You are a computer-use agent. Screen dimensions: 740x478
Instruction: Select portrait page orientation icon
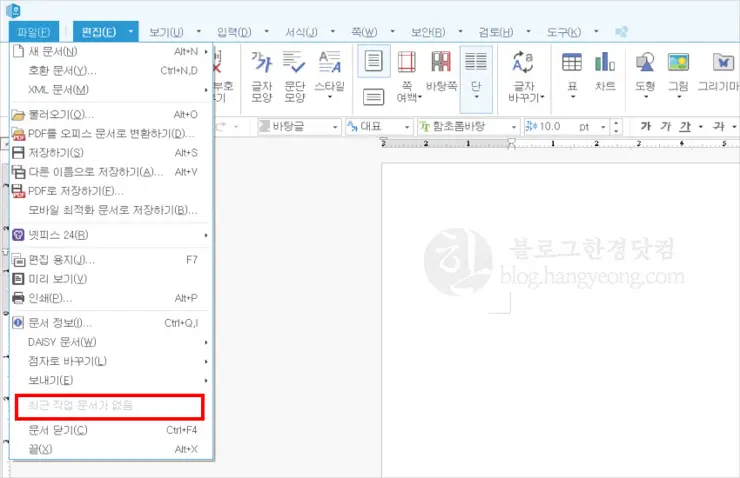[x=374, y=61]
